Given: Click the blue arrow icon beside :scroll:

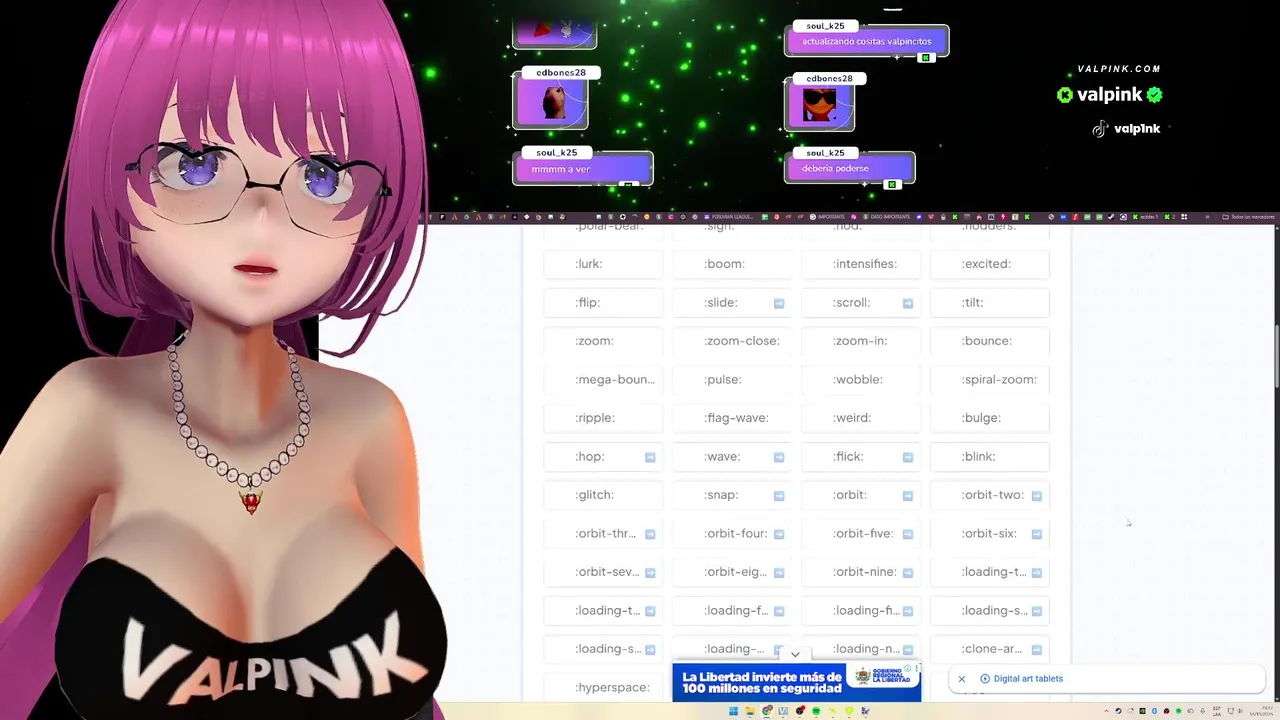Looking at the screenshot, I should pyautogui.click(x=908, y=303).
